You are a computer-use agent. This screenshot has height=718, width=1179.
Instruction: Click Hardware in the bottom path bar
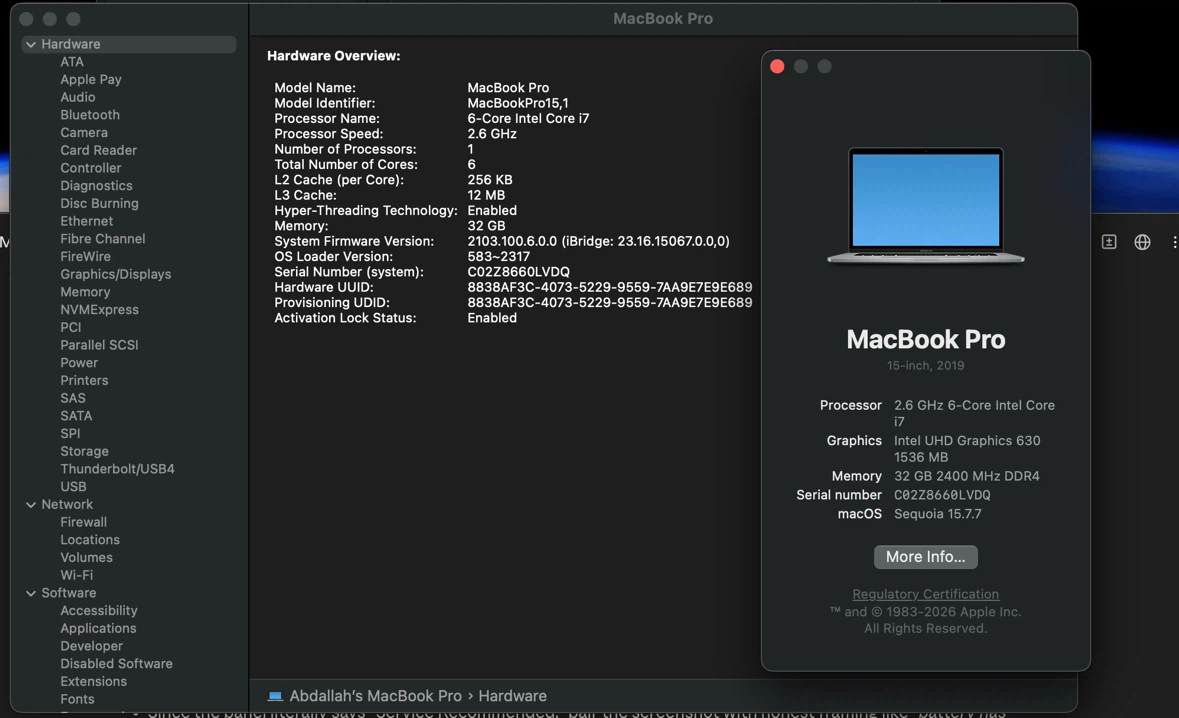coord(512,696)
